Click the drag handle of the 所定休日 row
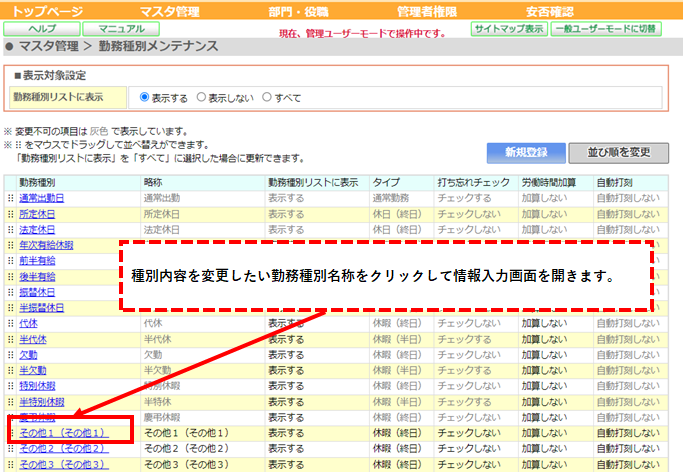The height and width of the screenshot is (472, 683). 11,214
